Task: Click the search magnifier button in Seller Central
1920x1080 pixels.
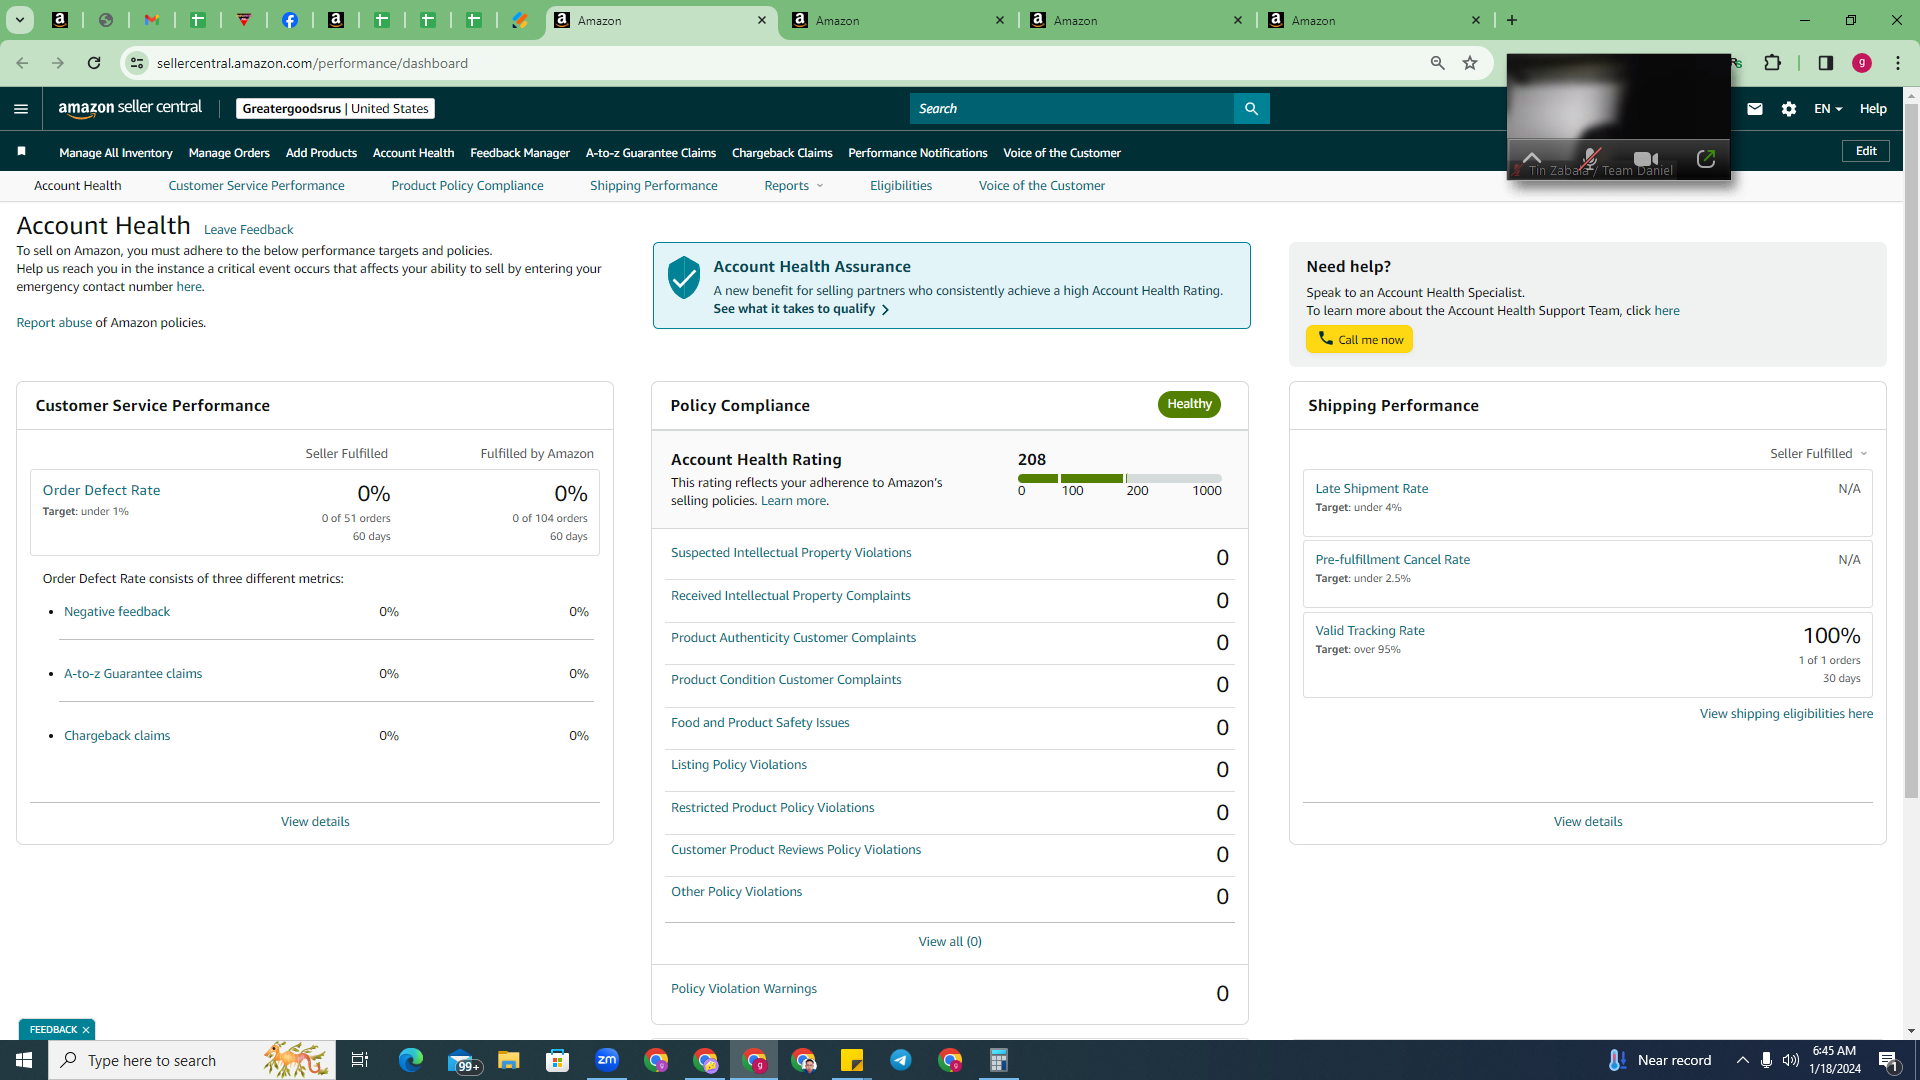Action: point(1251,109)
